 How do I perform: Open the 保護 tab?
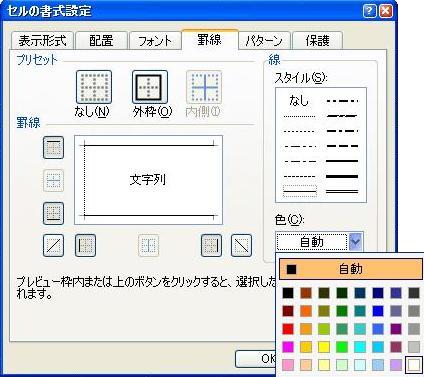click(317, 41)
